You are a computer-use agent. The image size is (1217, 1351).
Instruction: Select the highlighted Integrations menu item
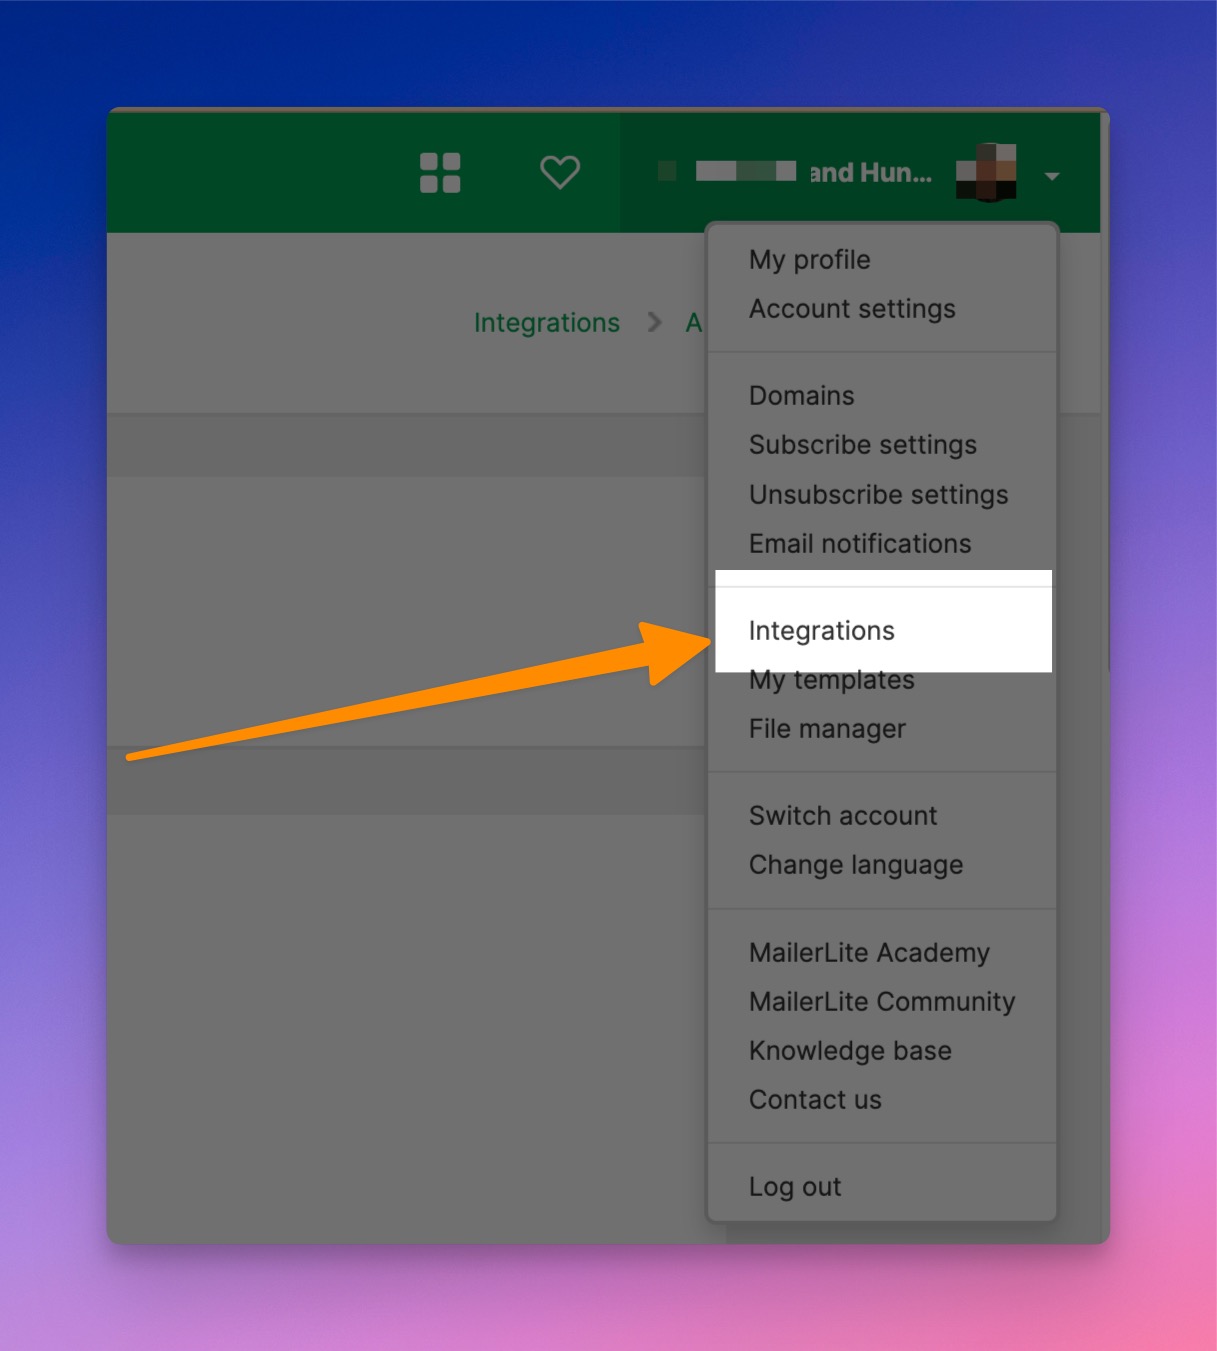[821, 631]
